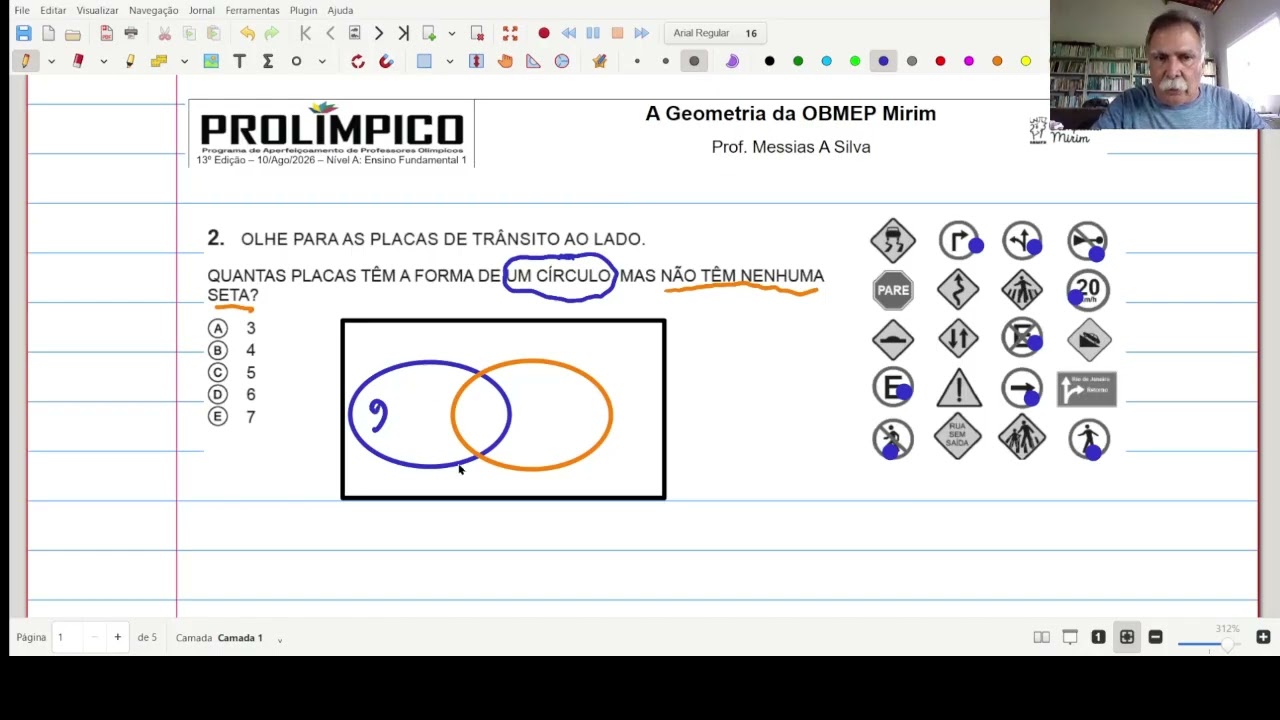This screenshot has width=1280, height=720.
Task: Create a new document
Action: tap(48, 33)
